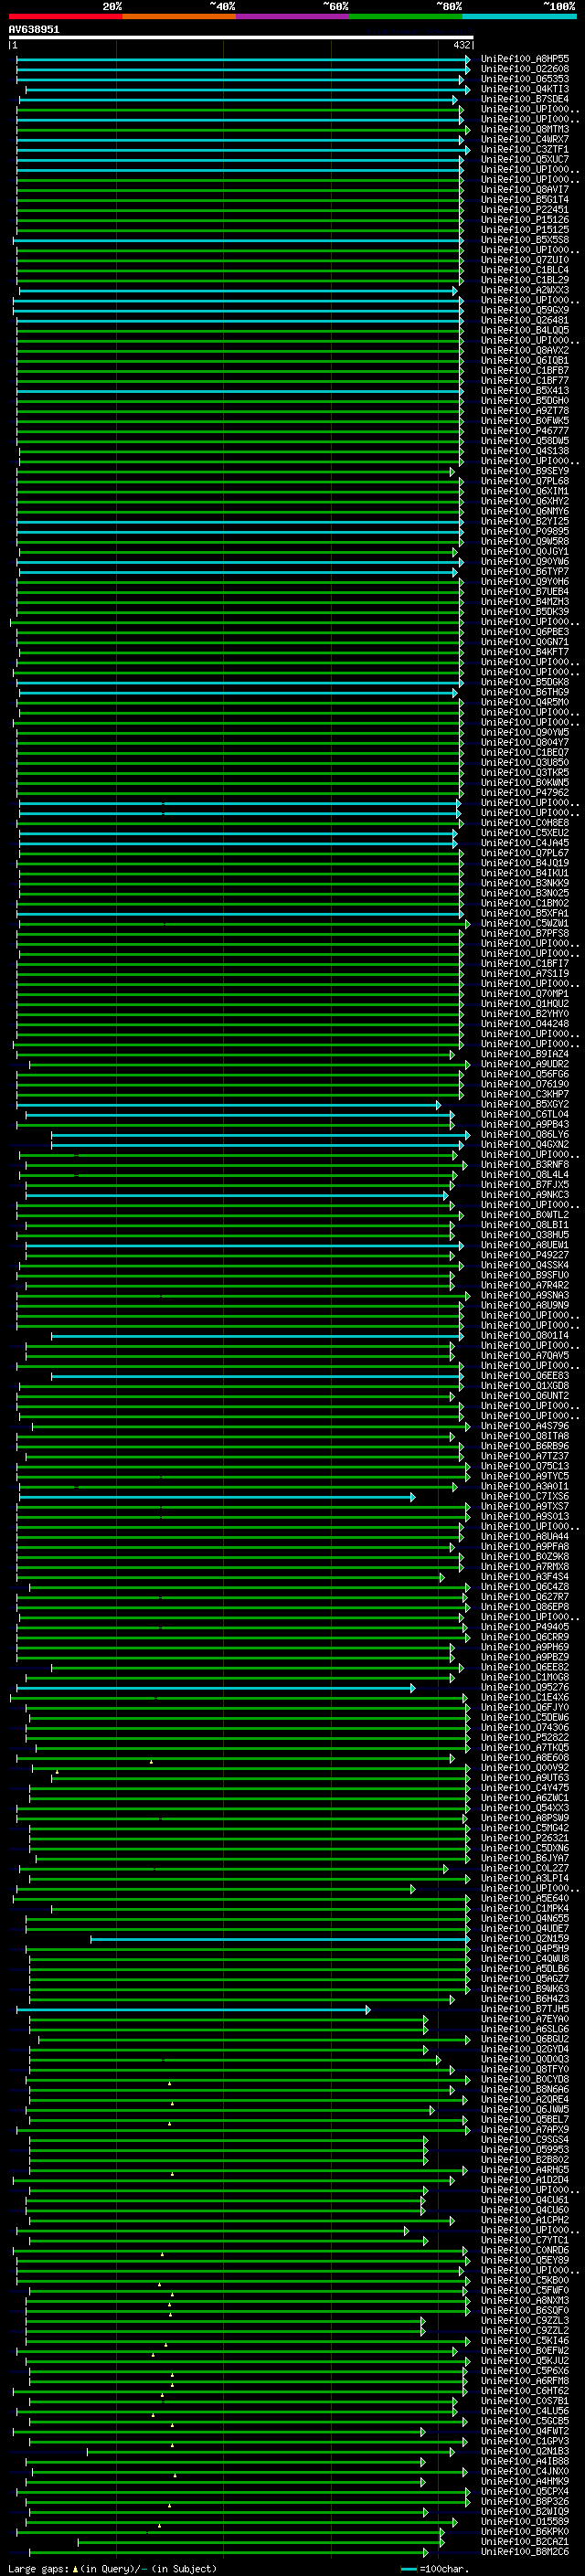Click the UniRef100_Q5XUC7 label
The height and width of the screenshot is (2576, 585).
(x=525, y=159)
